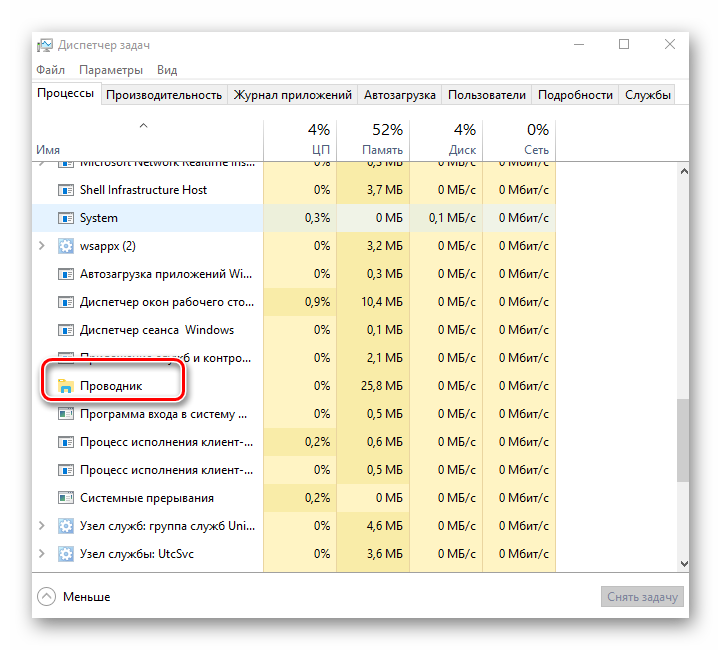Sort by the Сеть column header
Viewport: 721px width, 650px height.
click(x=519, y=140)
